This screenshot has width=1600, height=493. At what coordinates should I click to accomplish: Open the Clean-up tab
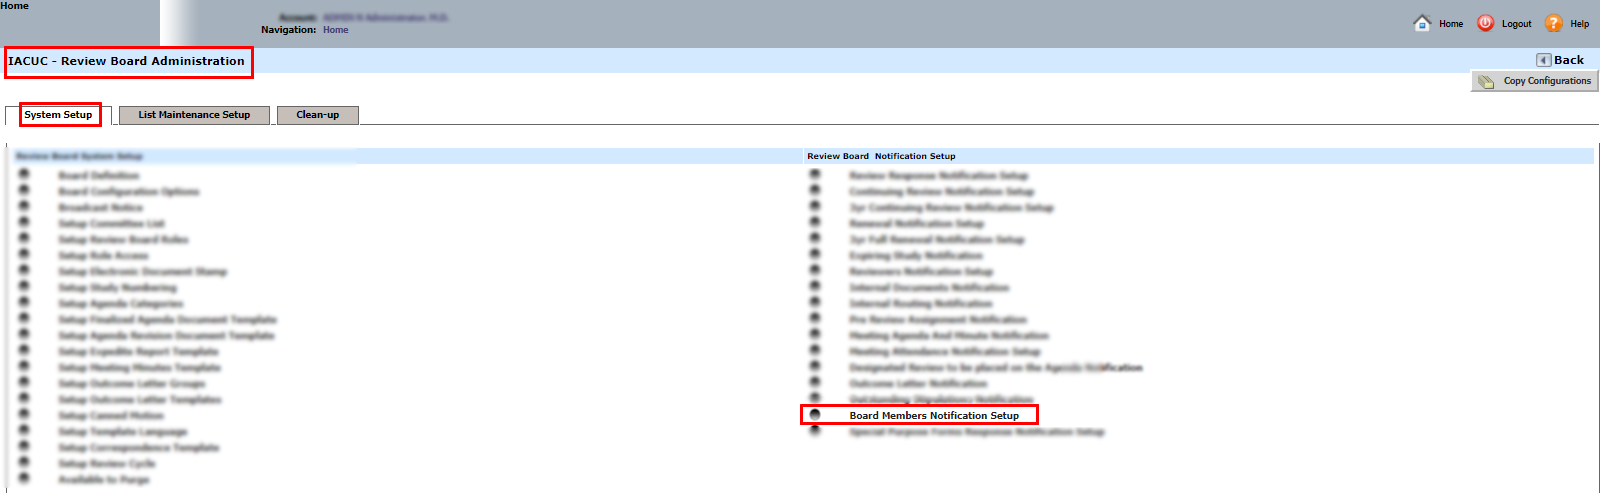(x=317, y=115)
